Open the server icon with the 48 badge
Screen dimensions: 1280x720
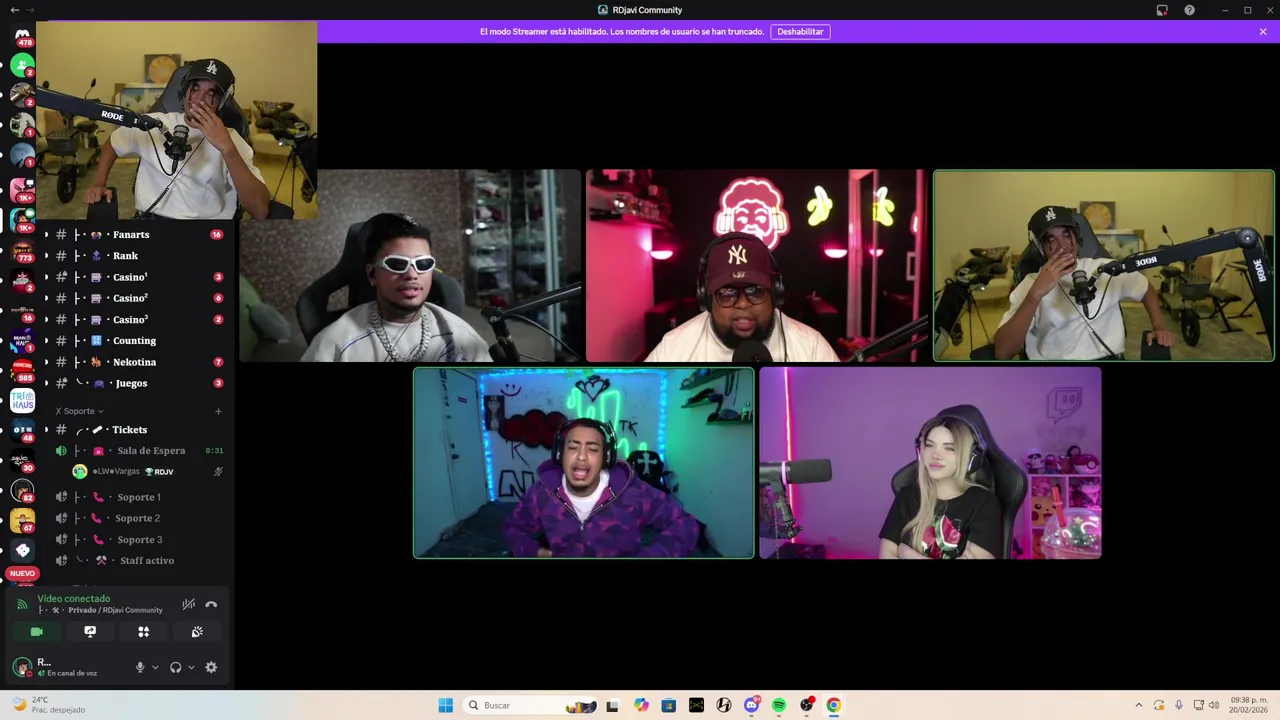point(22,431)
